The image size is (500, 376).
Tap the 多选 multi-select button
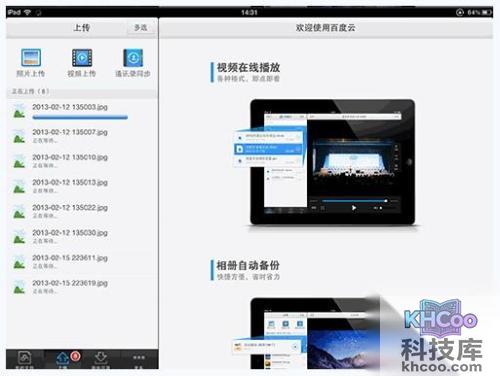141,28
